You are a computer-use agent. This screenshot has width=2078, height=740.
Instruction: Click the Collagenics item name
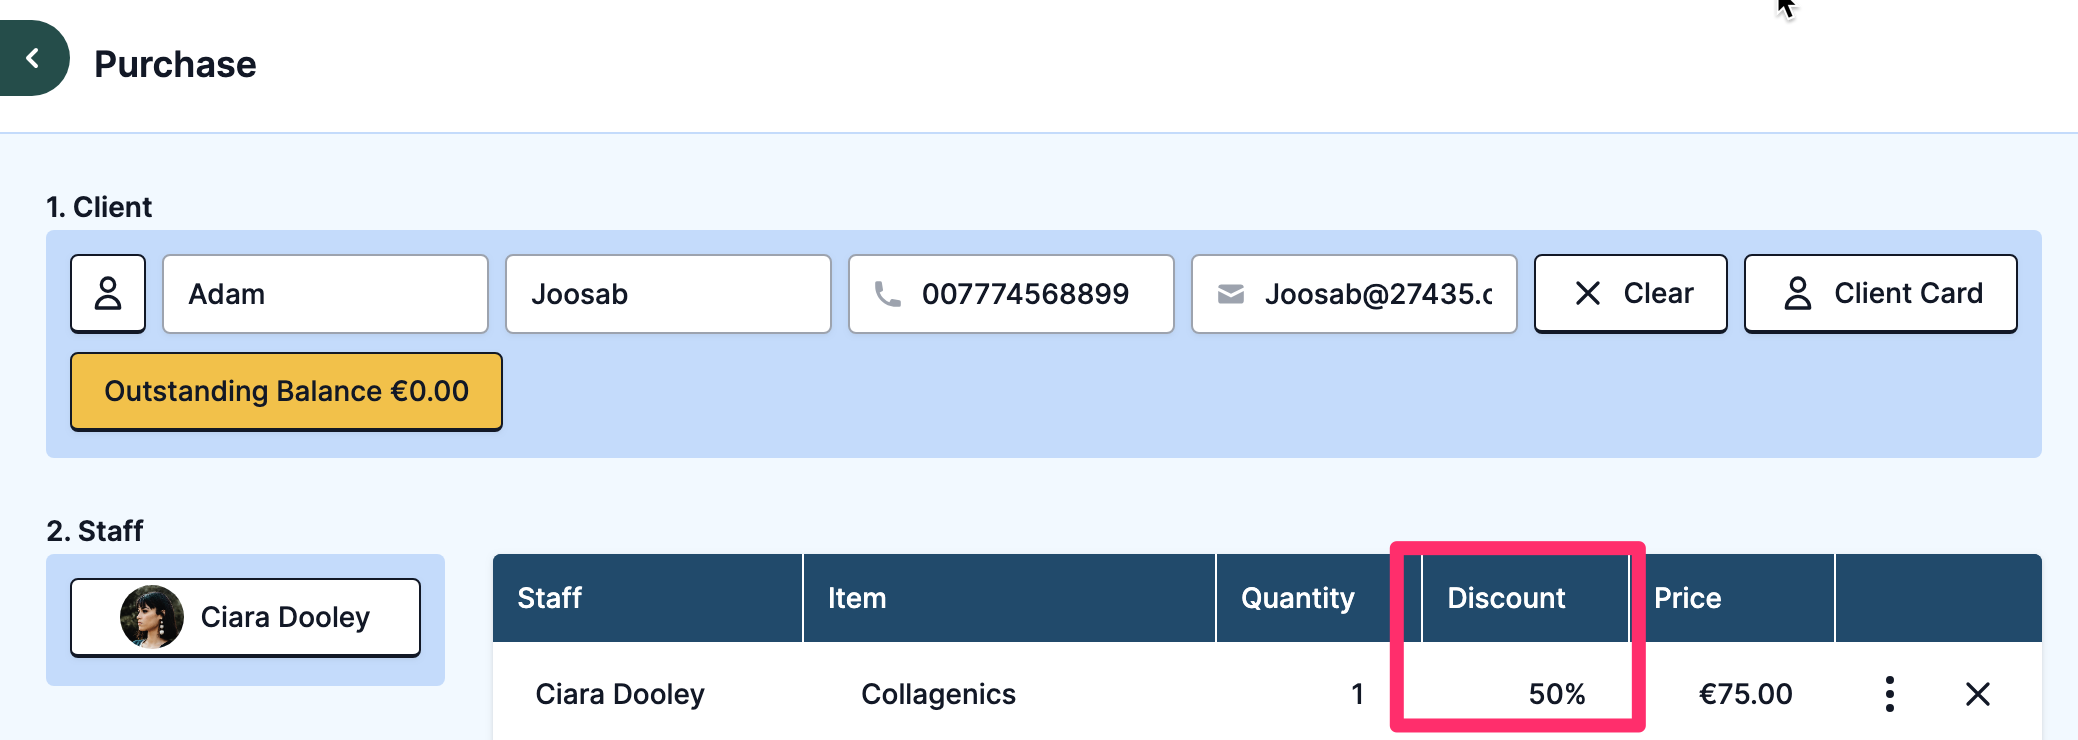click(938, 694)
